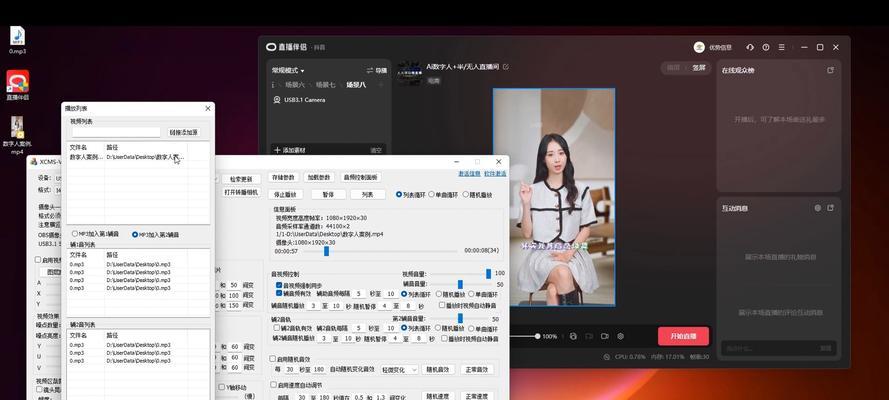Image resolution: width=889 pixels, height=400 pixels.
Task: Open the 常规模式 mode dropdown
Action: coord(288,70)
